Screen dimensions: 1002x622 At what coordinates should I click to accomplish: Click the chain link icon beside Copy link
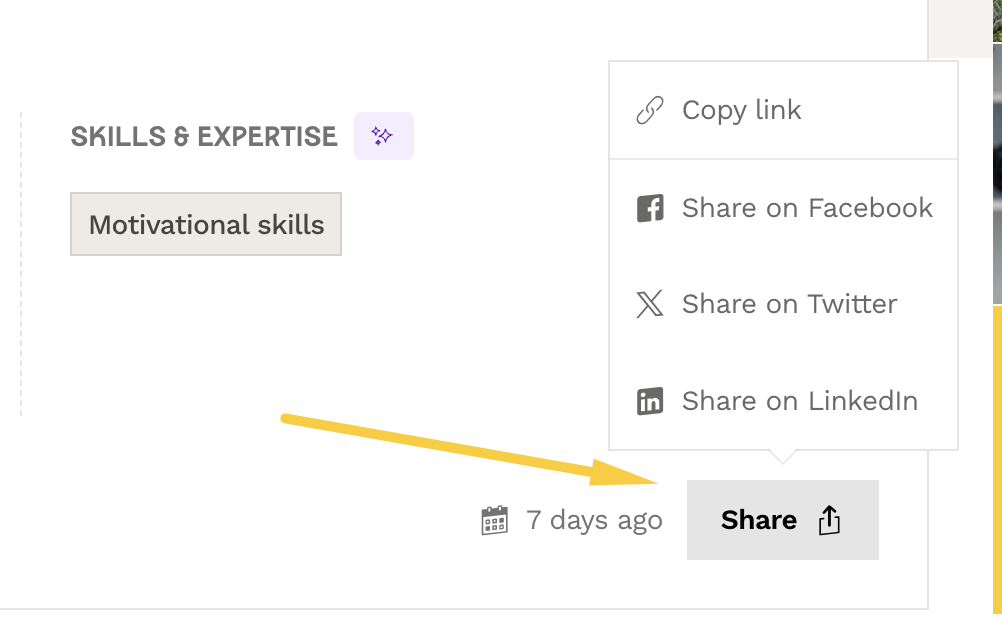coord(650,110)
